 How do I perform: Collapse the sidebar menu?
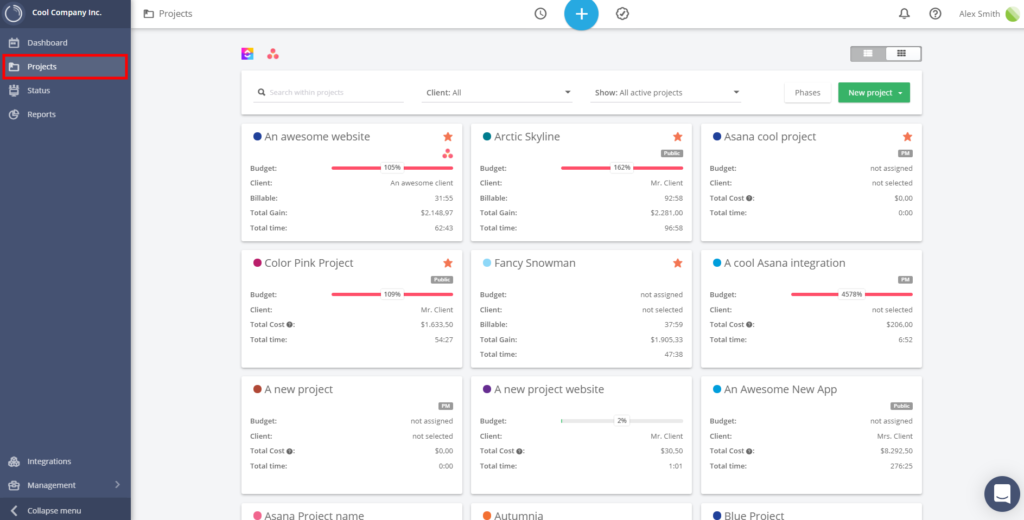point(65,510)
